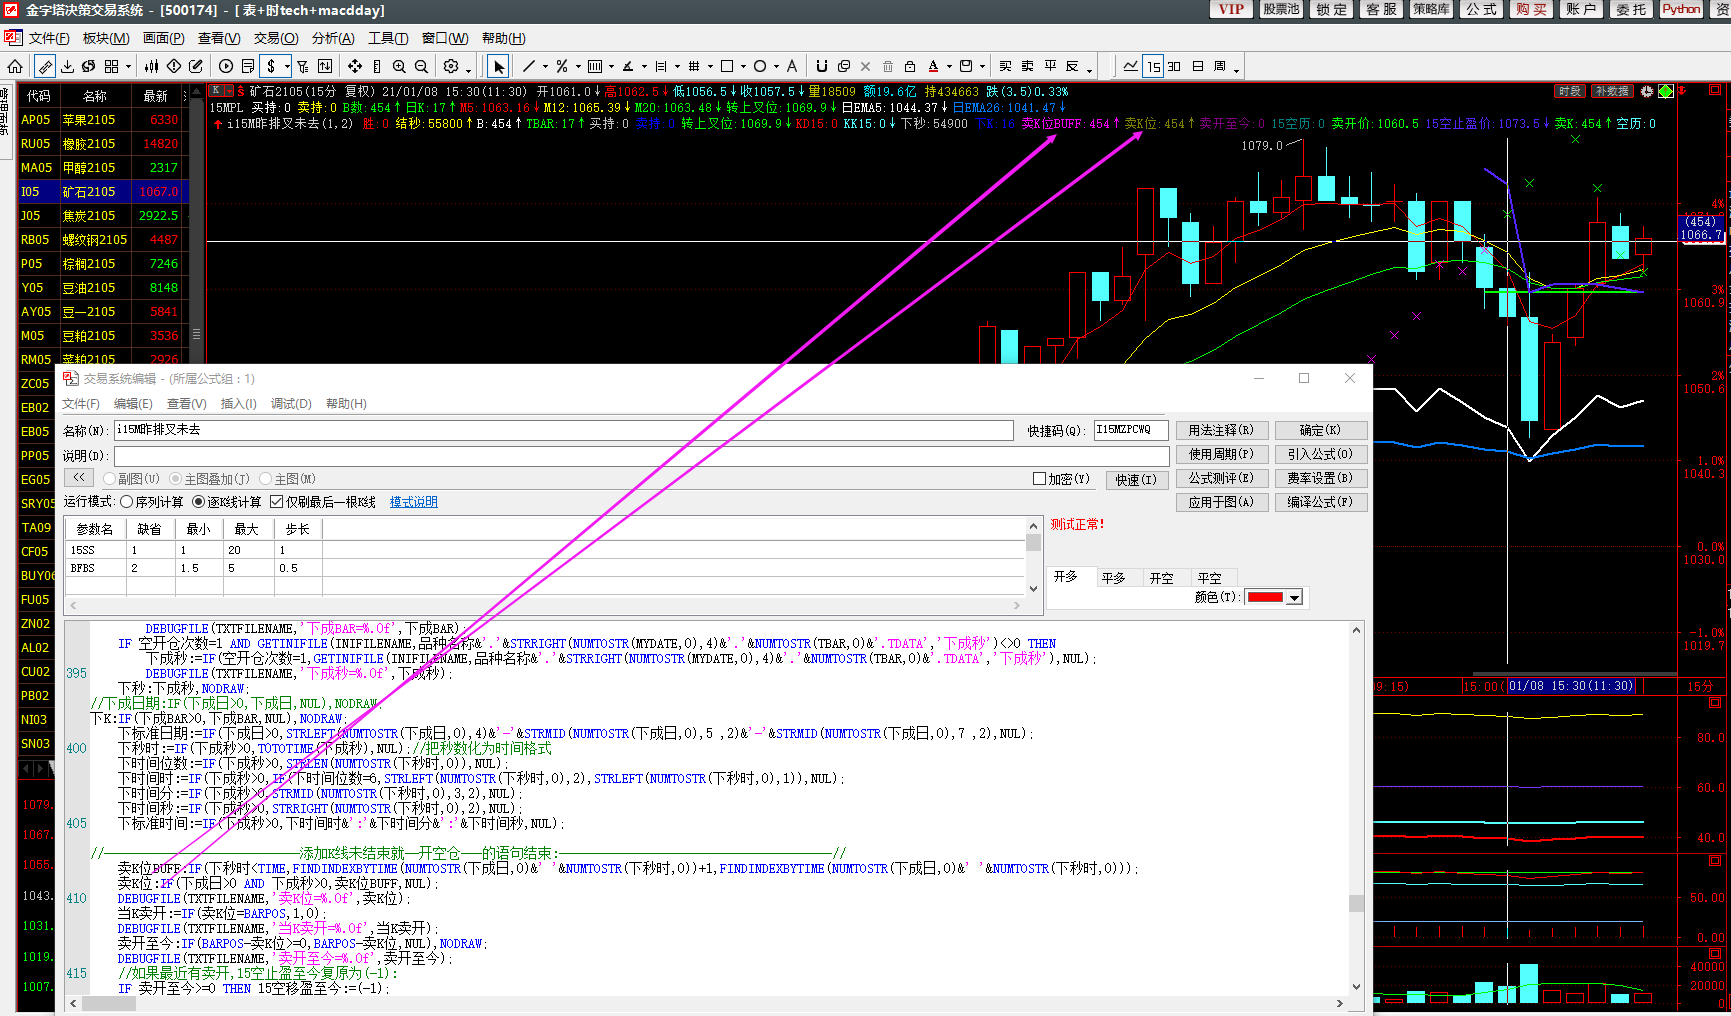Click the red color swatch for 颜色

pos(1265,598)
